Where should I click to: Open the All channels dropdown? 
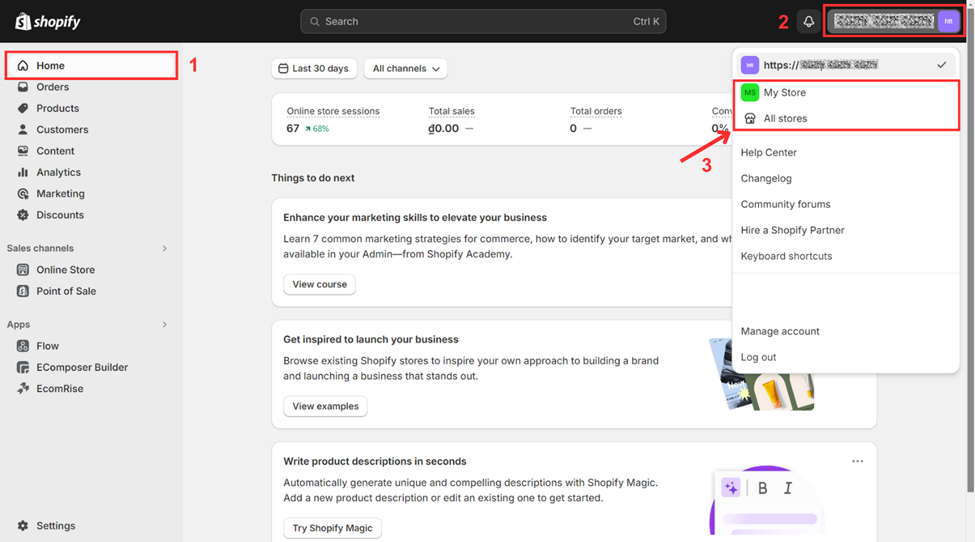coord(406,68)
